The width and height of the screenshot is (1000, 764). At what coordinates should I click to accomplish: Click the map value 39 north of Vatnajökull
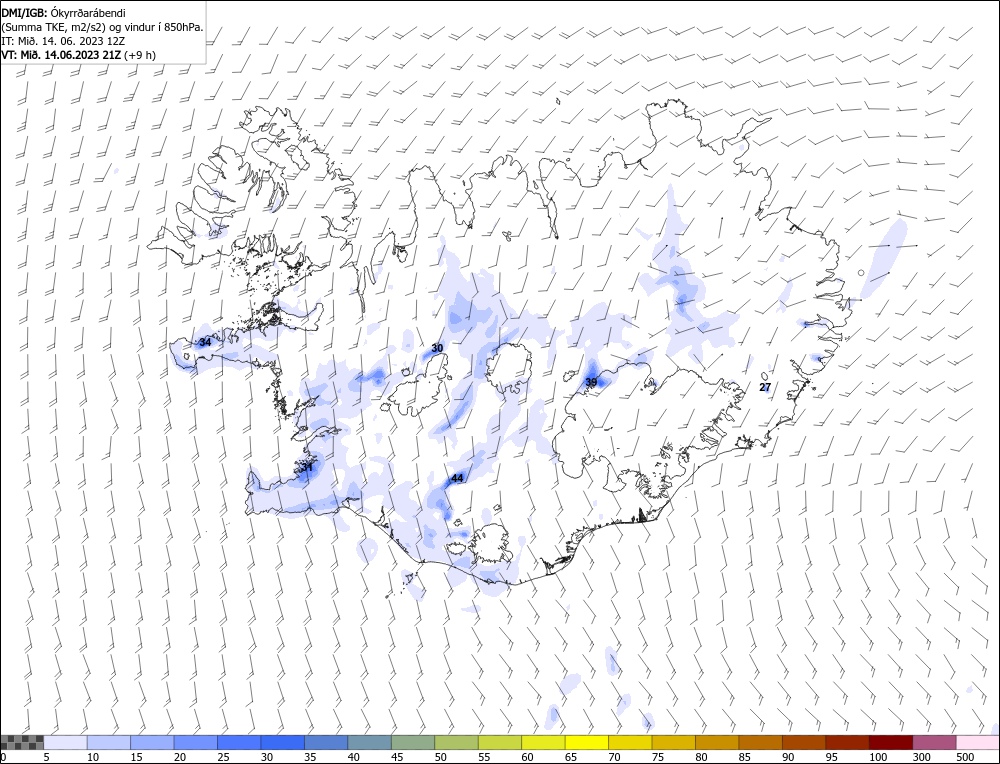591,382
